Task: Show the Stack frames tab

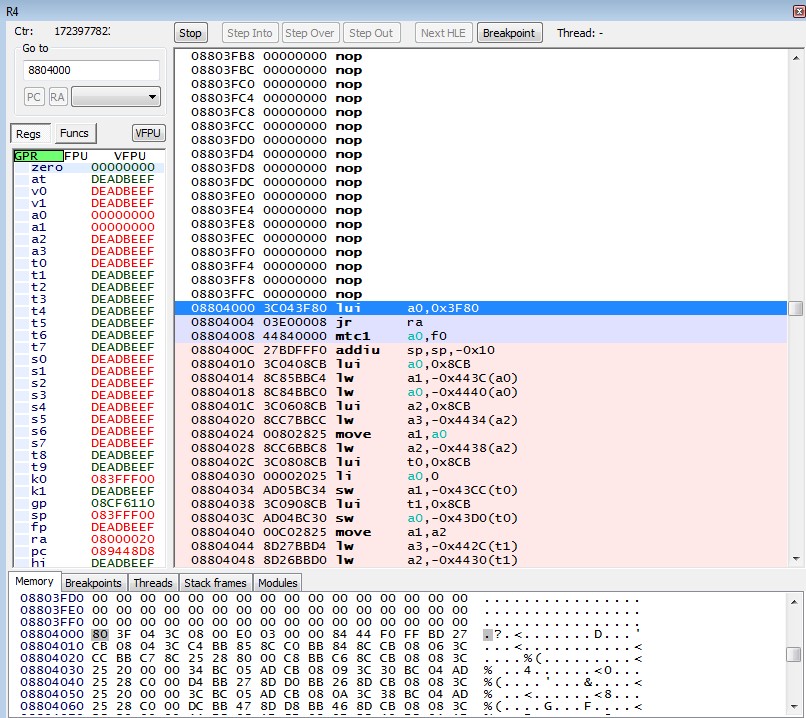Action: [x=215, y=583]
